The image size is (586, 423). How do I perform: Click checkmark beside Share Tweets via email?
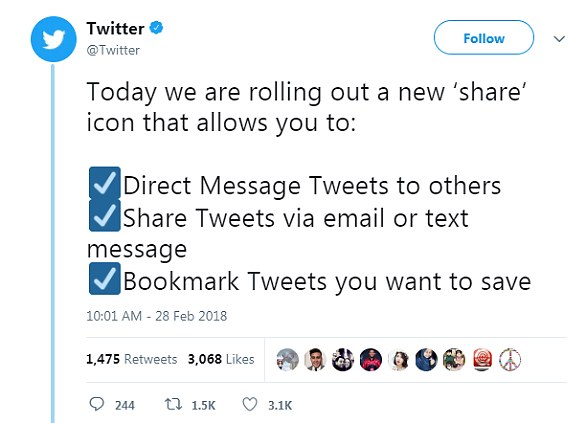(x=105, y=215)
